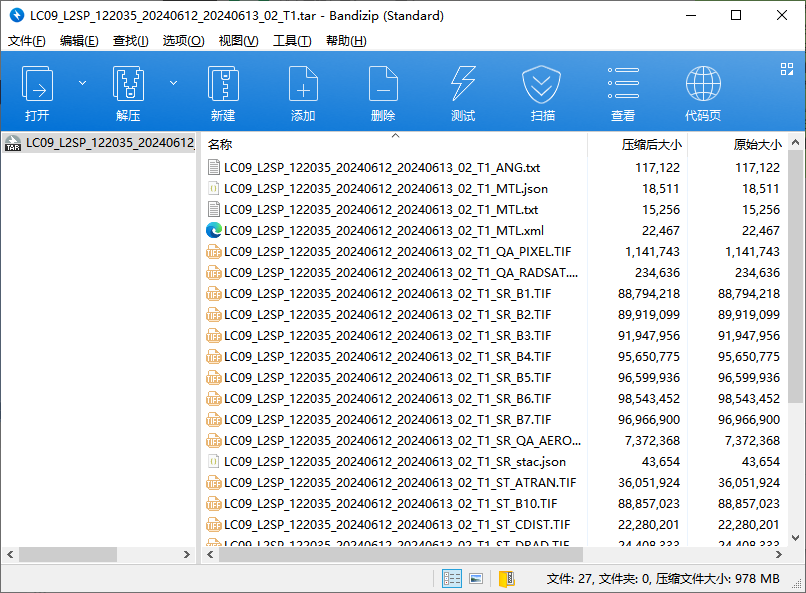Click file list horizontal scrollbar left arrow
The image size is (806, 593).
tap(210, 554)
